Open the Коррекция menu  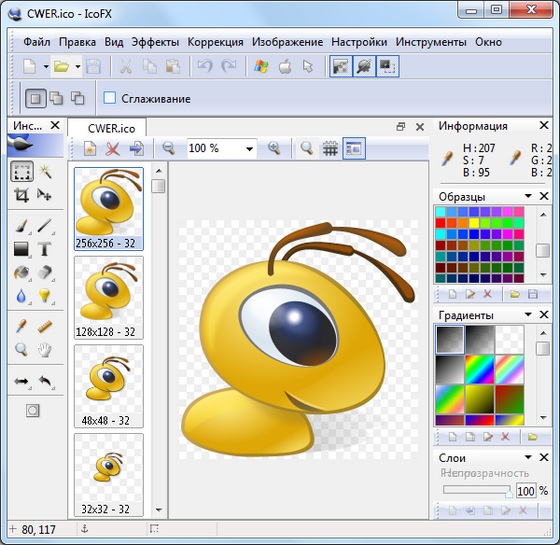point(215,42)
